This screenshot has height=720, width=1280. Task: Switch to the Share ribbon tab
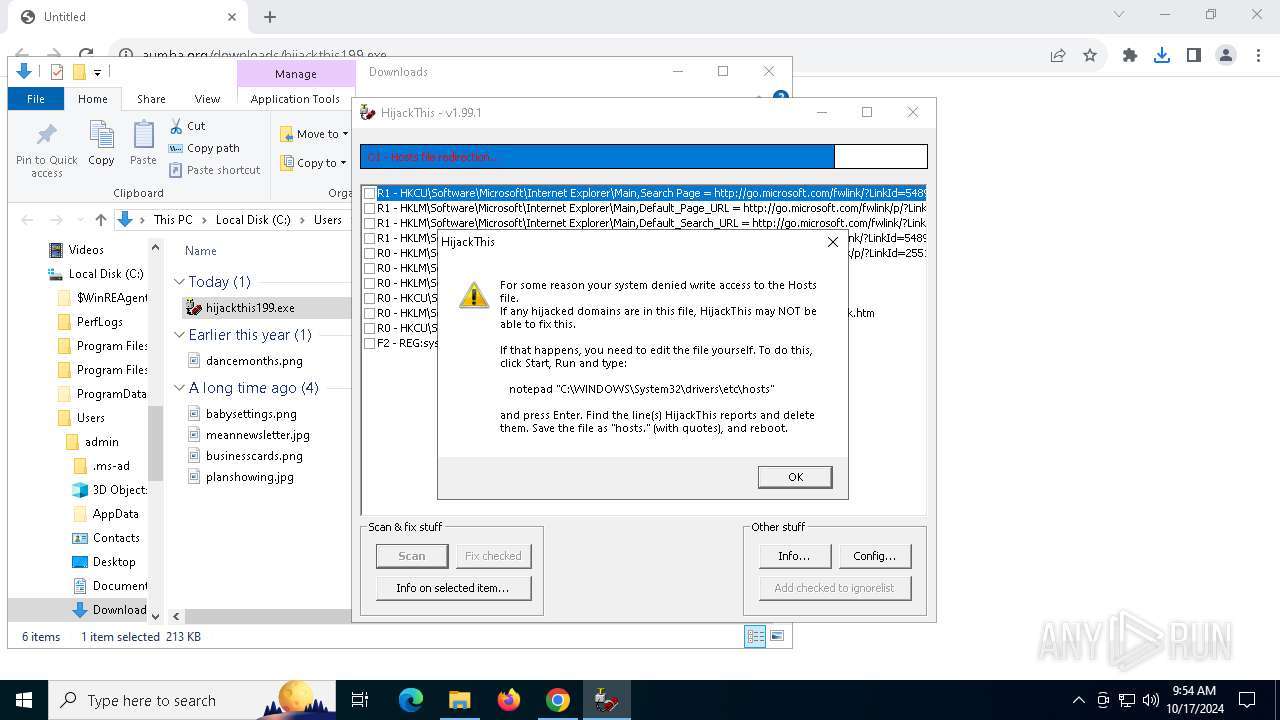151,99
